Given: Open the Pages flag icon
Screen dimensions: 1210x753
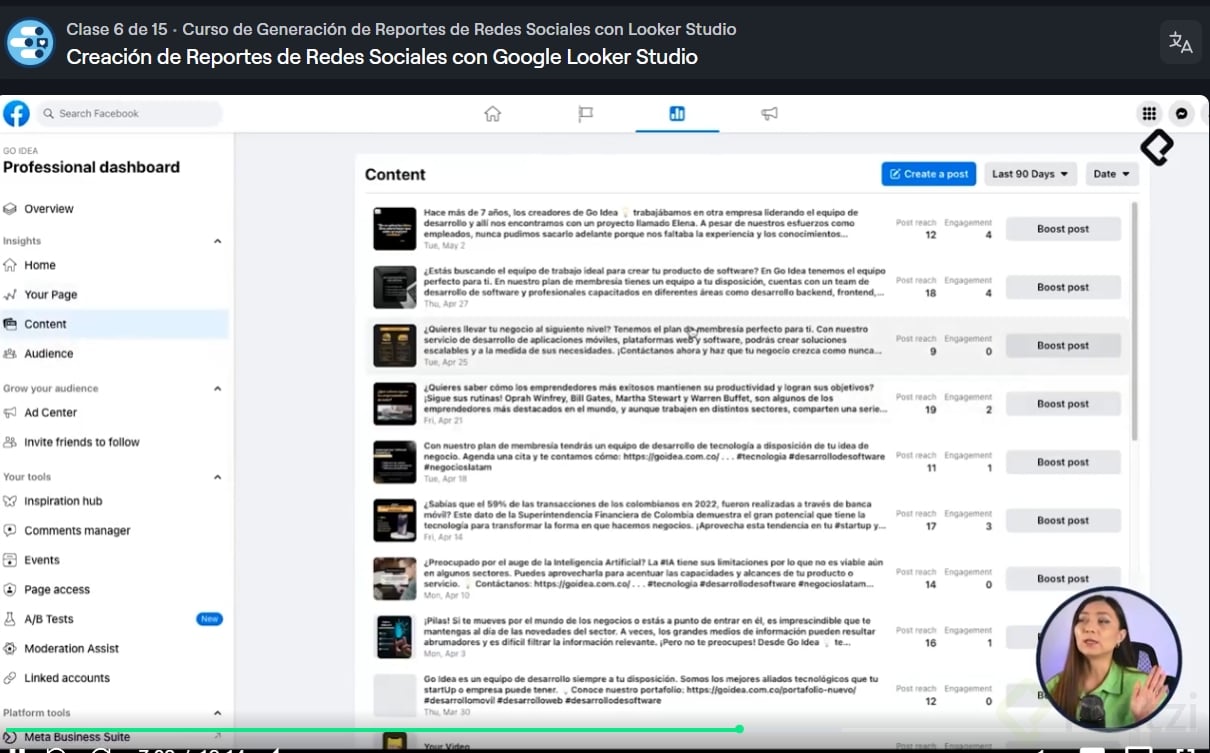Looking at the screenshot, I should (x=586, y=114).
